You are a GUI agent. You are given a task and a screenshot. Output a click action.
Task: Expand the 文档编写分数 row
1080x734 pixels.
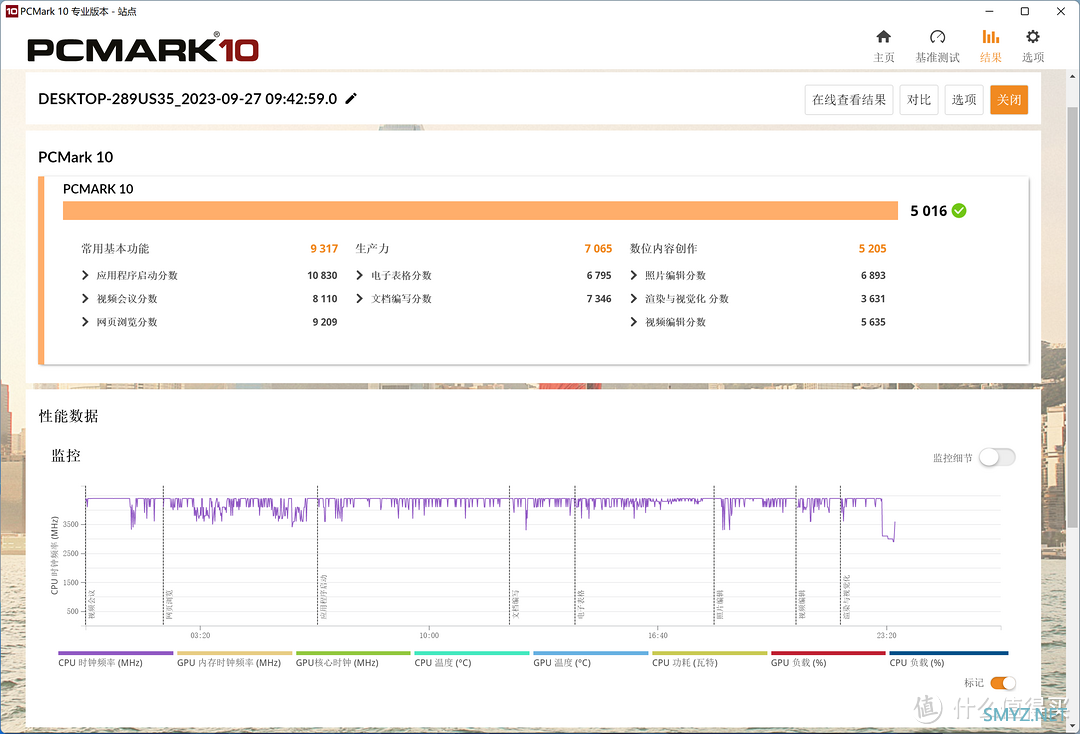coord(360,299)
